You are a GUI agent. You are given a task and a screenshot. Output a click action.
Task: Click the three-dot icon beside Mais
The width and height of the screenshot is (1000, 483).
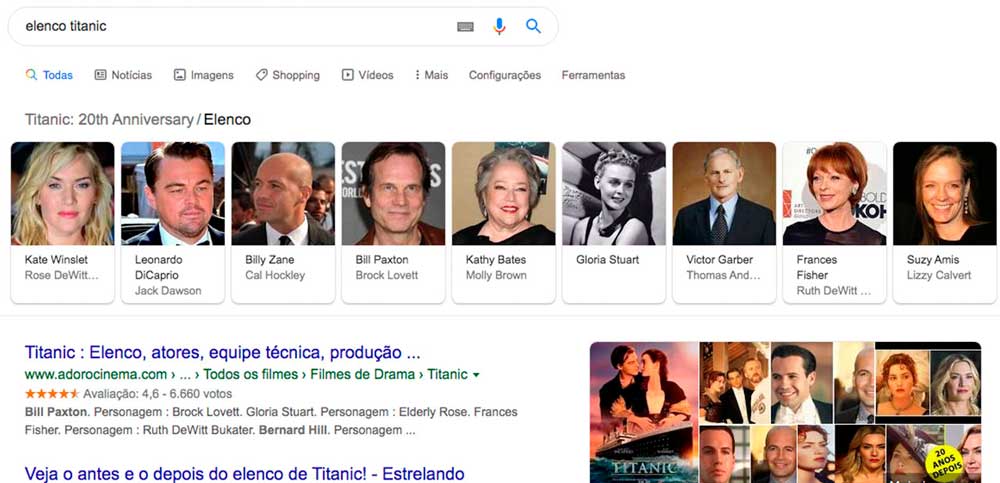[x=417, y=75]
